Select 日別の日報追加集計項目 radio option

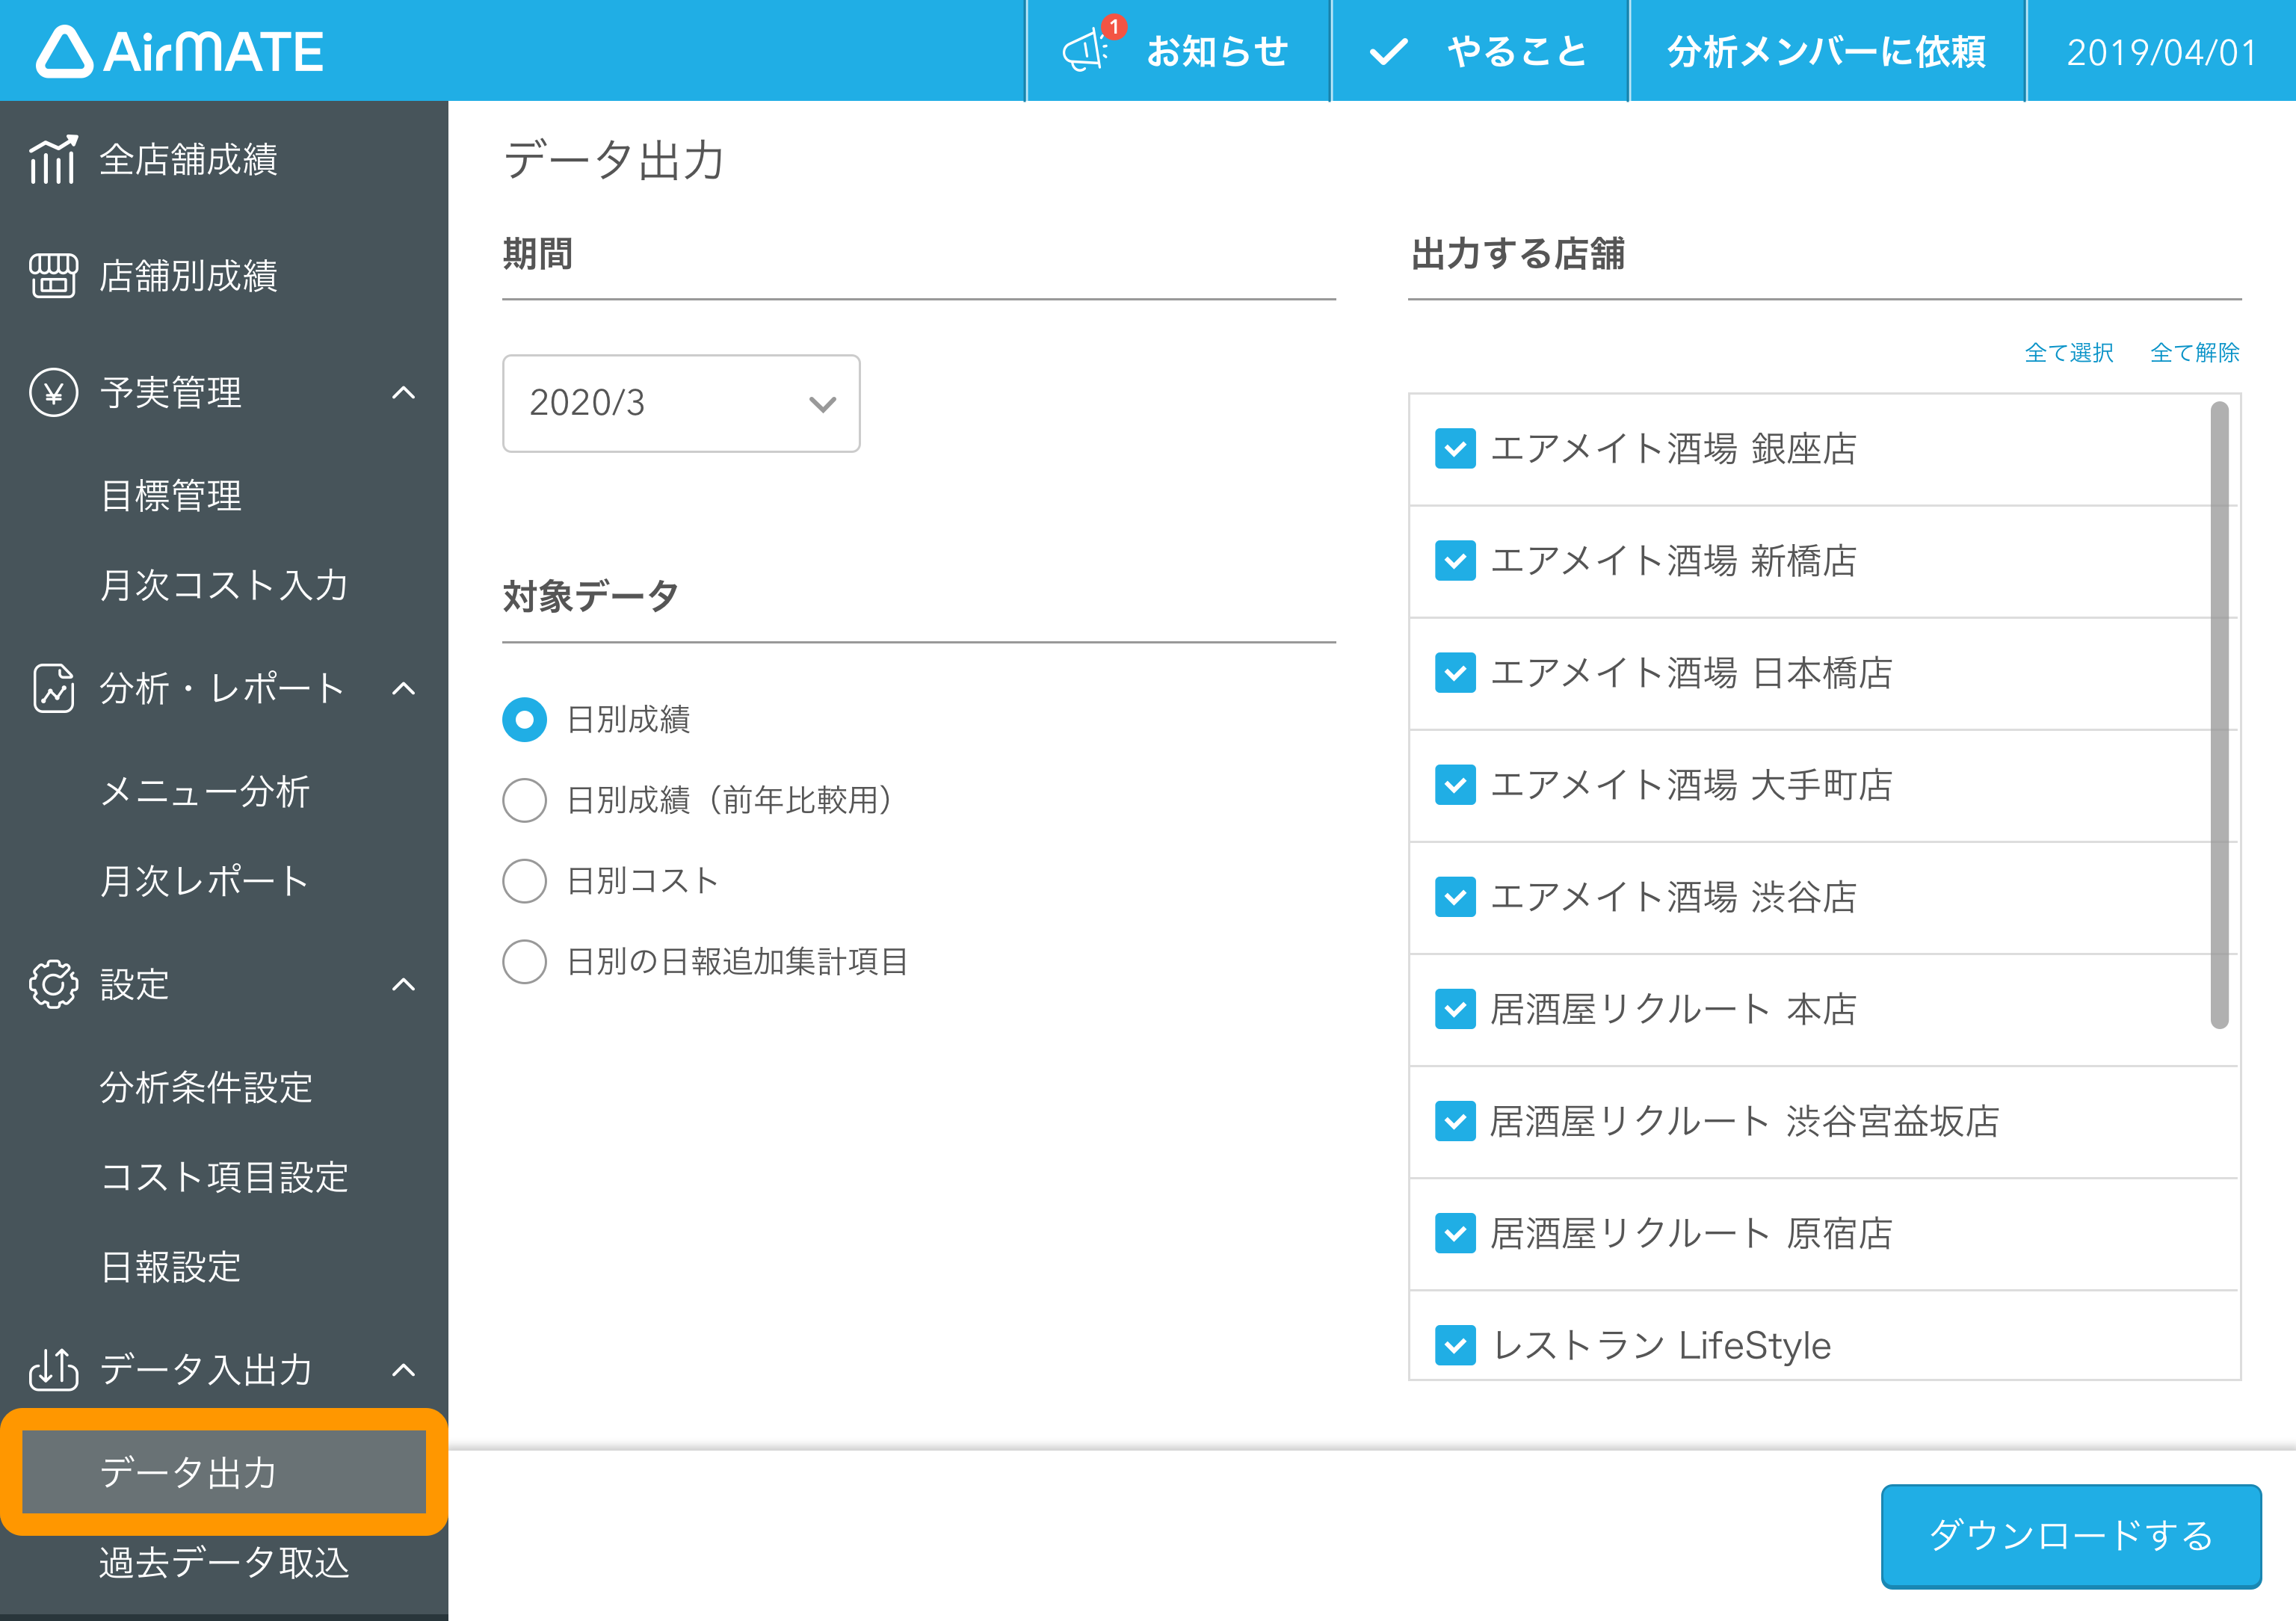tap(524, 962)
